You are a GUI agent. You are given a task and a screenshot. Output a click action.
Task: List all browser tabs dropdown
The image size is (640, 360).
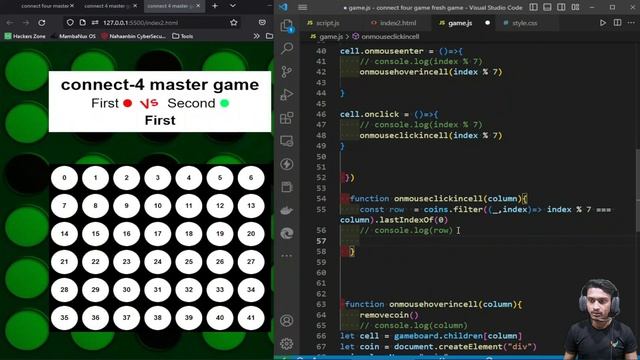click(233, 6)
